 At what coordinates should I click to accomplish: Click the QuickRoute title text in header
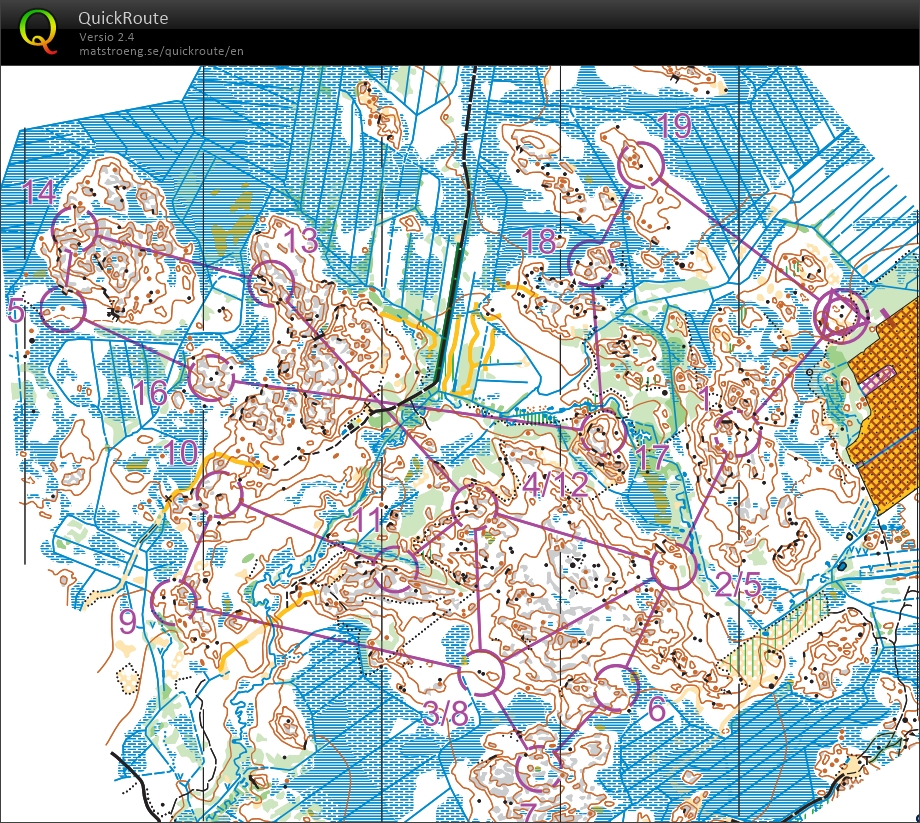[x=123, y=18]
